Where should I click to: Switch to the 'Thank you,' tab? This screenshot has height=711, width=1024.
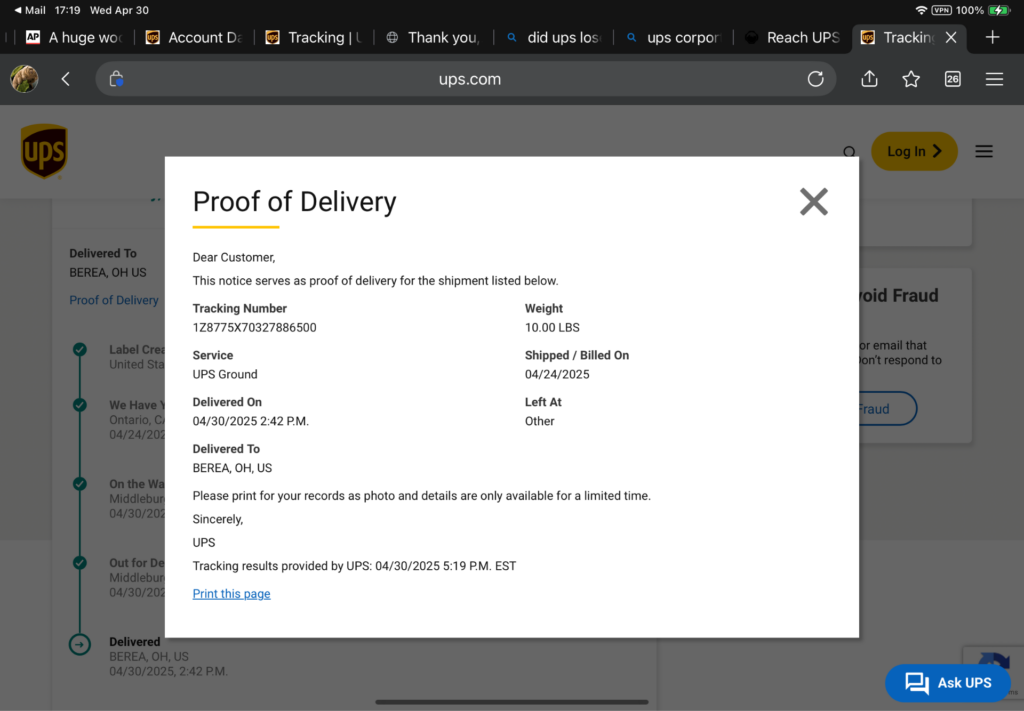pyautogui.click(x=434, y=37)
